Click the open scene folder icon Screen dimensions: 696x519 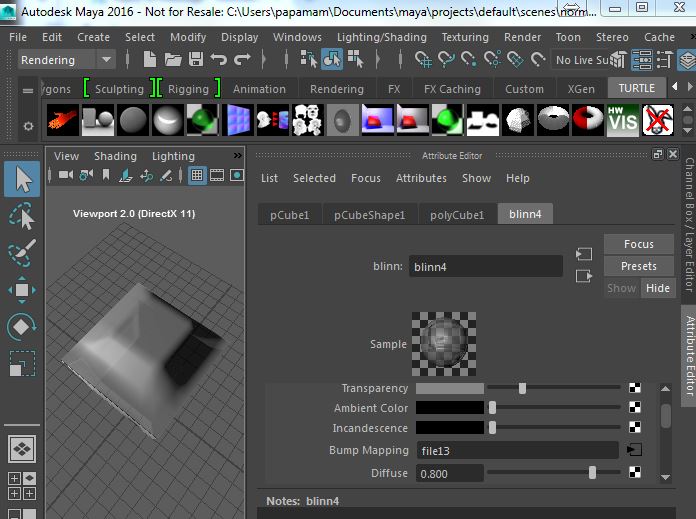(173, 60)
